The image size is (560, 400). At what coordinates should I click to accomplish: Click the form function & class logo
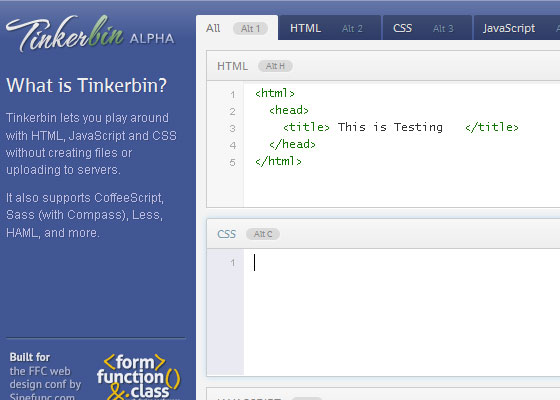[139, 376]
